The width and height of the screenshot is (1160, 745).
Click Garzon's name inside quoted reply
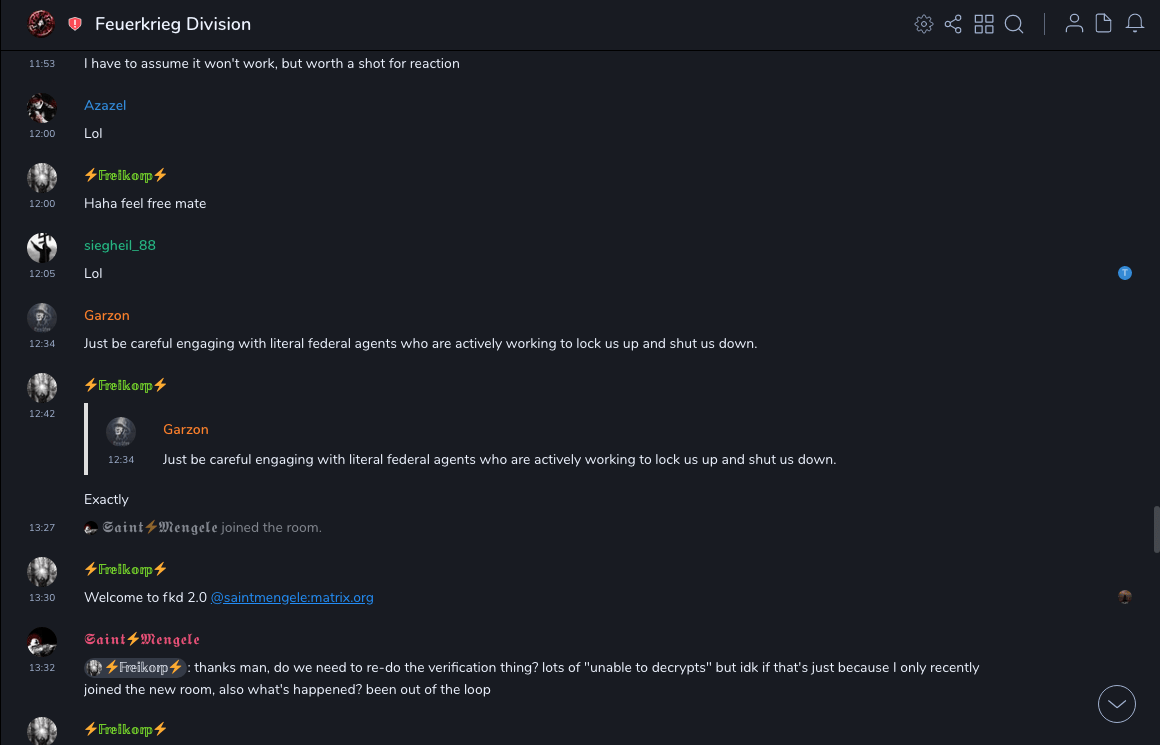(x=186, y=429)
